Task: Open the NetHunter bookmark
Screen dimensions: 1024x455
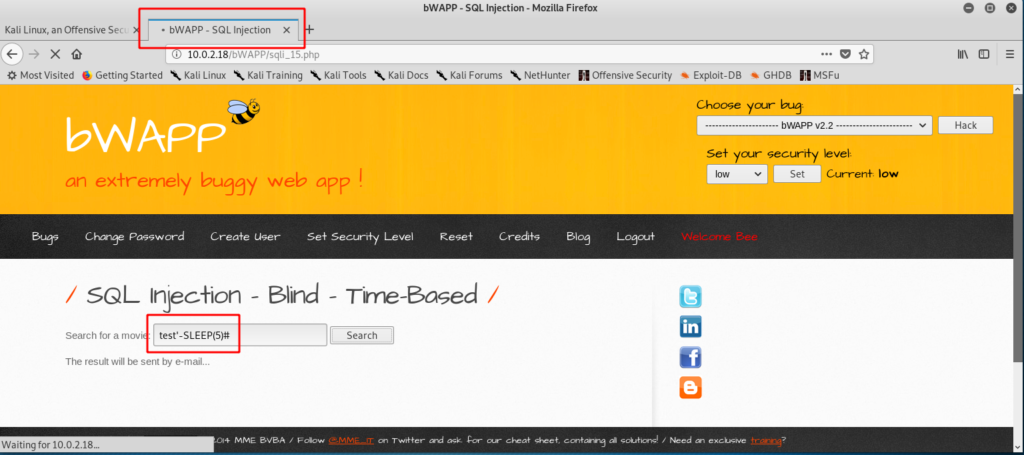Action: click(x=540, y=75)
